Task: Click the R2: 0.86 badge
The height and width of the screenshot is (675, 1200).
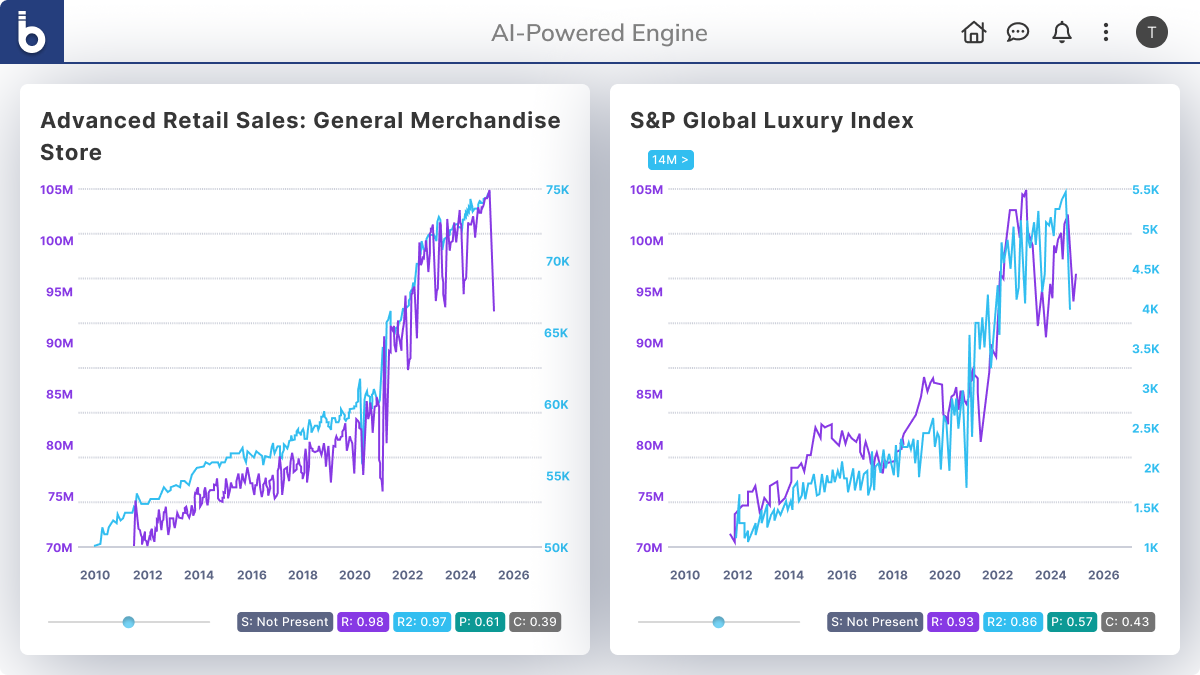Action: tap(1013, 622)
